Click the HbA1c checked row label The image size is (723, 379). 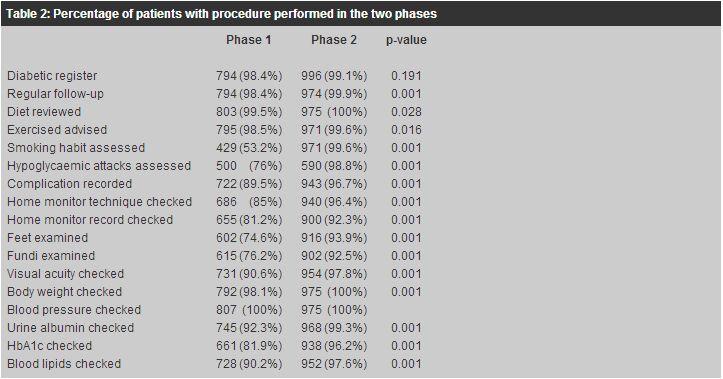49,345
